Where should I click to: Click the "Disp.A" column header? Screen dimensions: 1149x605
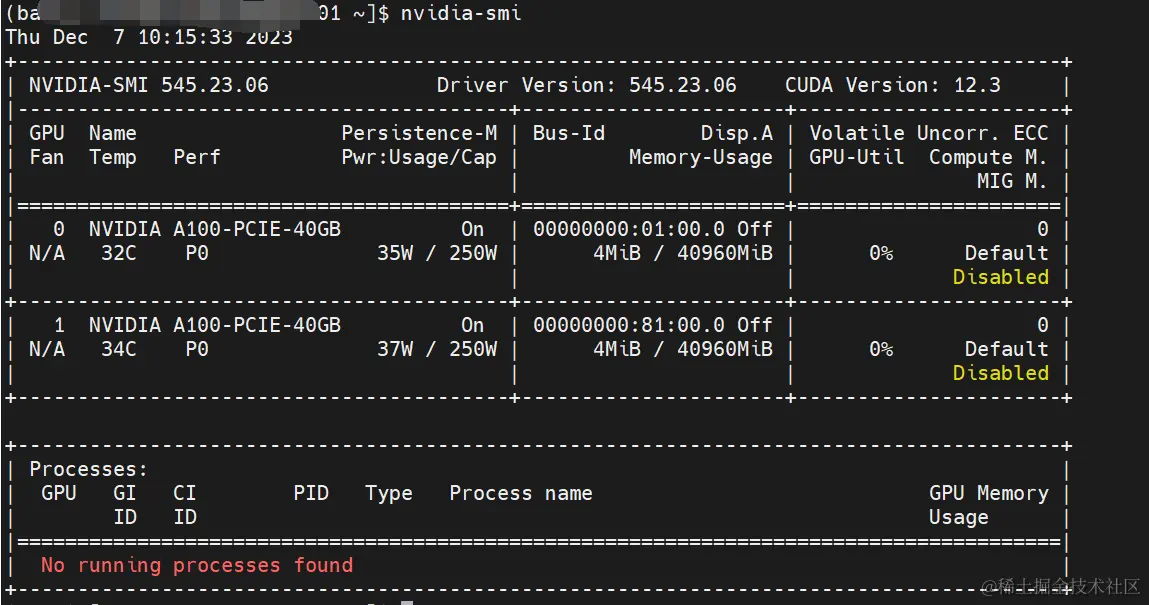point(736,133)
